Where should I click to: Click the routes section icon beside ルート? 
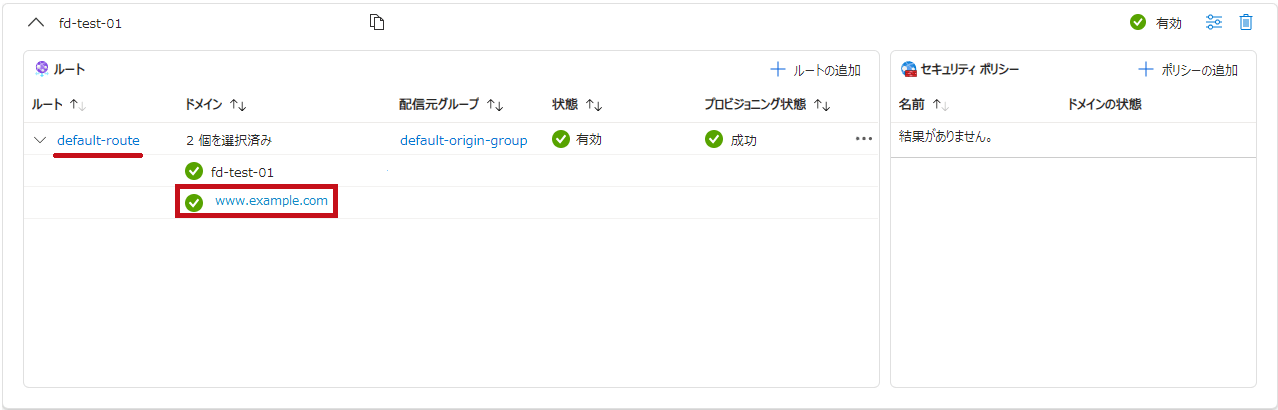click(x=41, y=69)
